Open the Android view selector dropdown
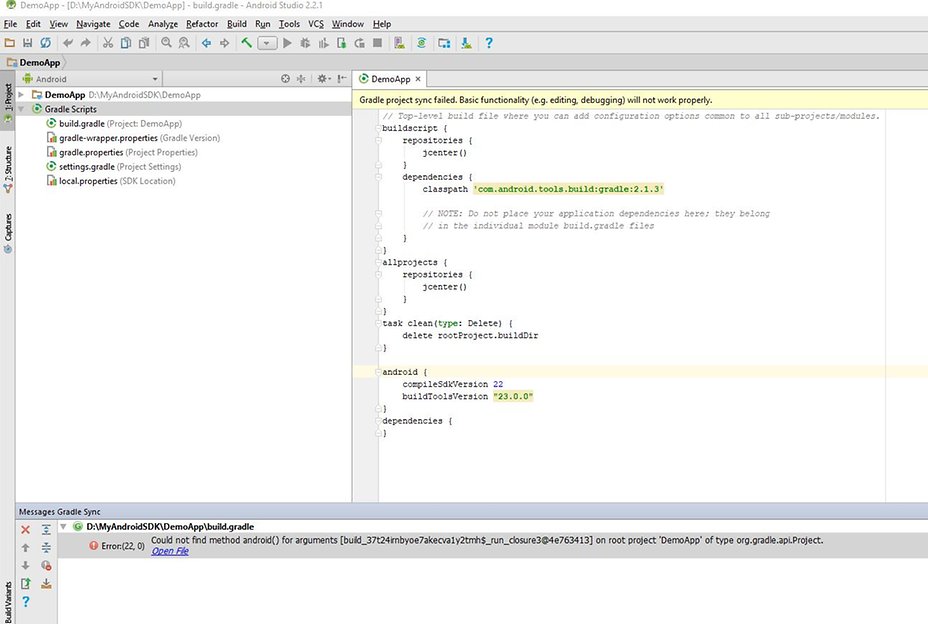Screen dimensions: 928x624 click(91, 79)
